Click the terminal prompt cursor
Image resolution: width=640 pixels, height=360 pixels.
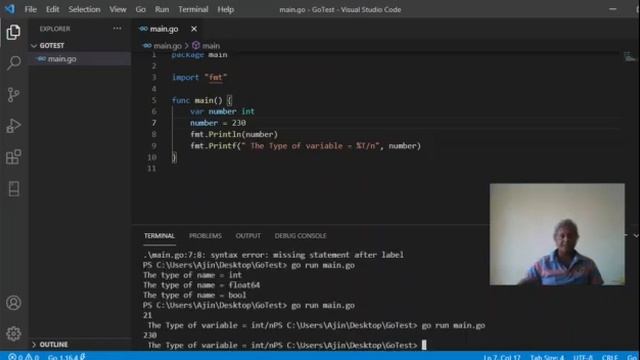coord(424,345)
